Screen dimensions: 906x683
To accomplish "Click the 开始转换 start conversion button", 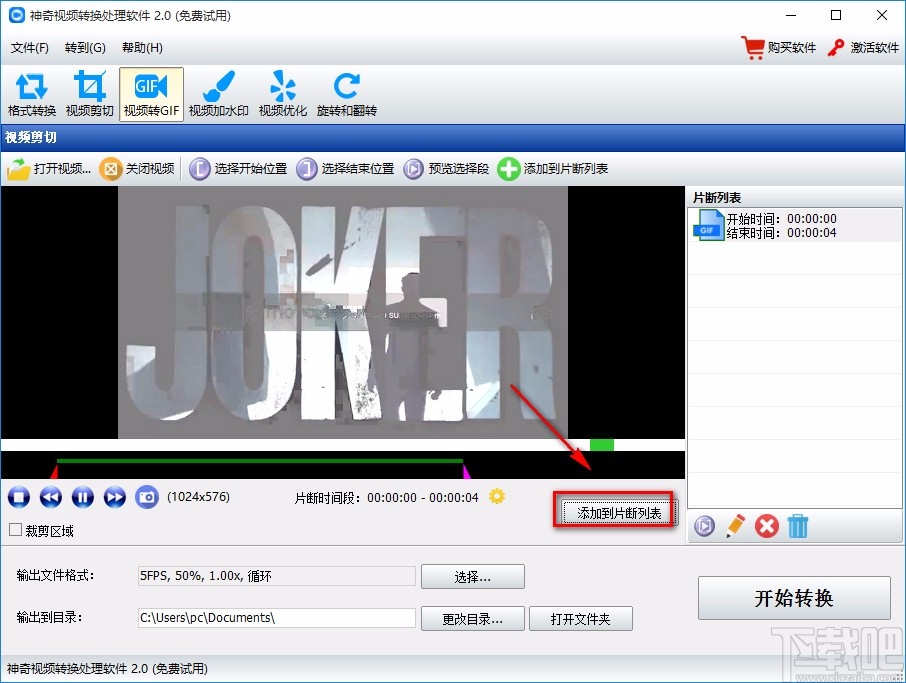I will point(794,598).
